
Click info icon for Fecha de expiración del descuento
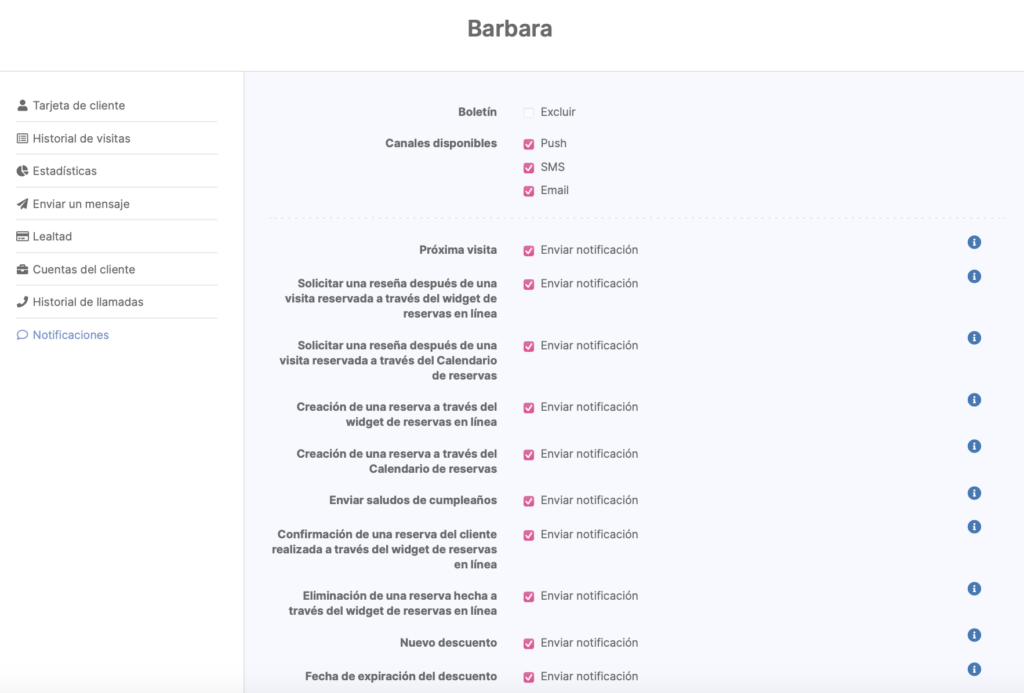click(974, 669)
